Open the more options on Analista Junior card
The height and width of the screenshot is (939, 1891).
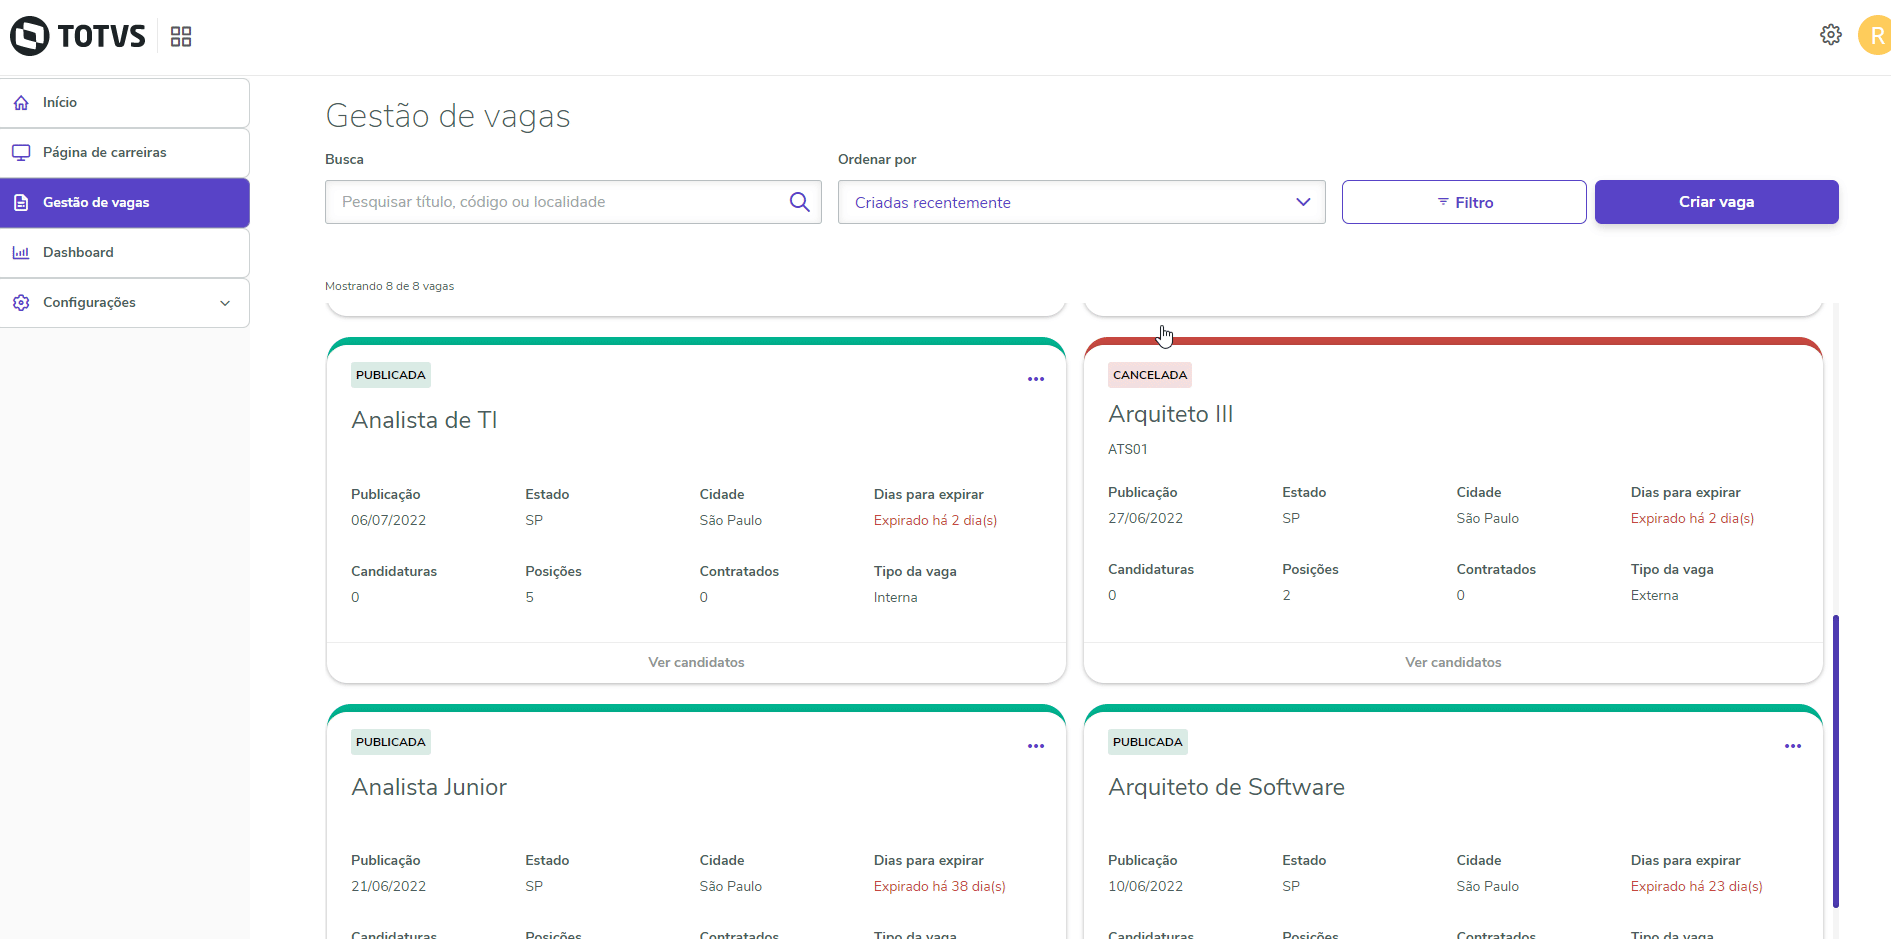(x=1036, y=746)
